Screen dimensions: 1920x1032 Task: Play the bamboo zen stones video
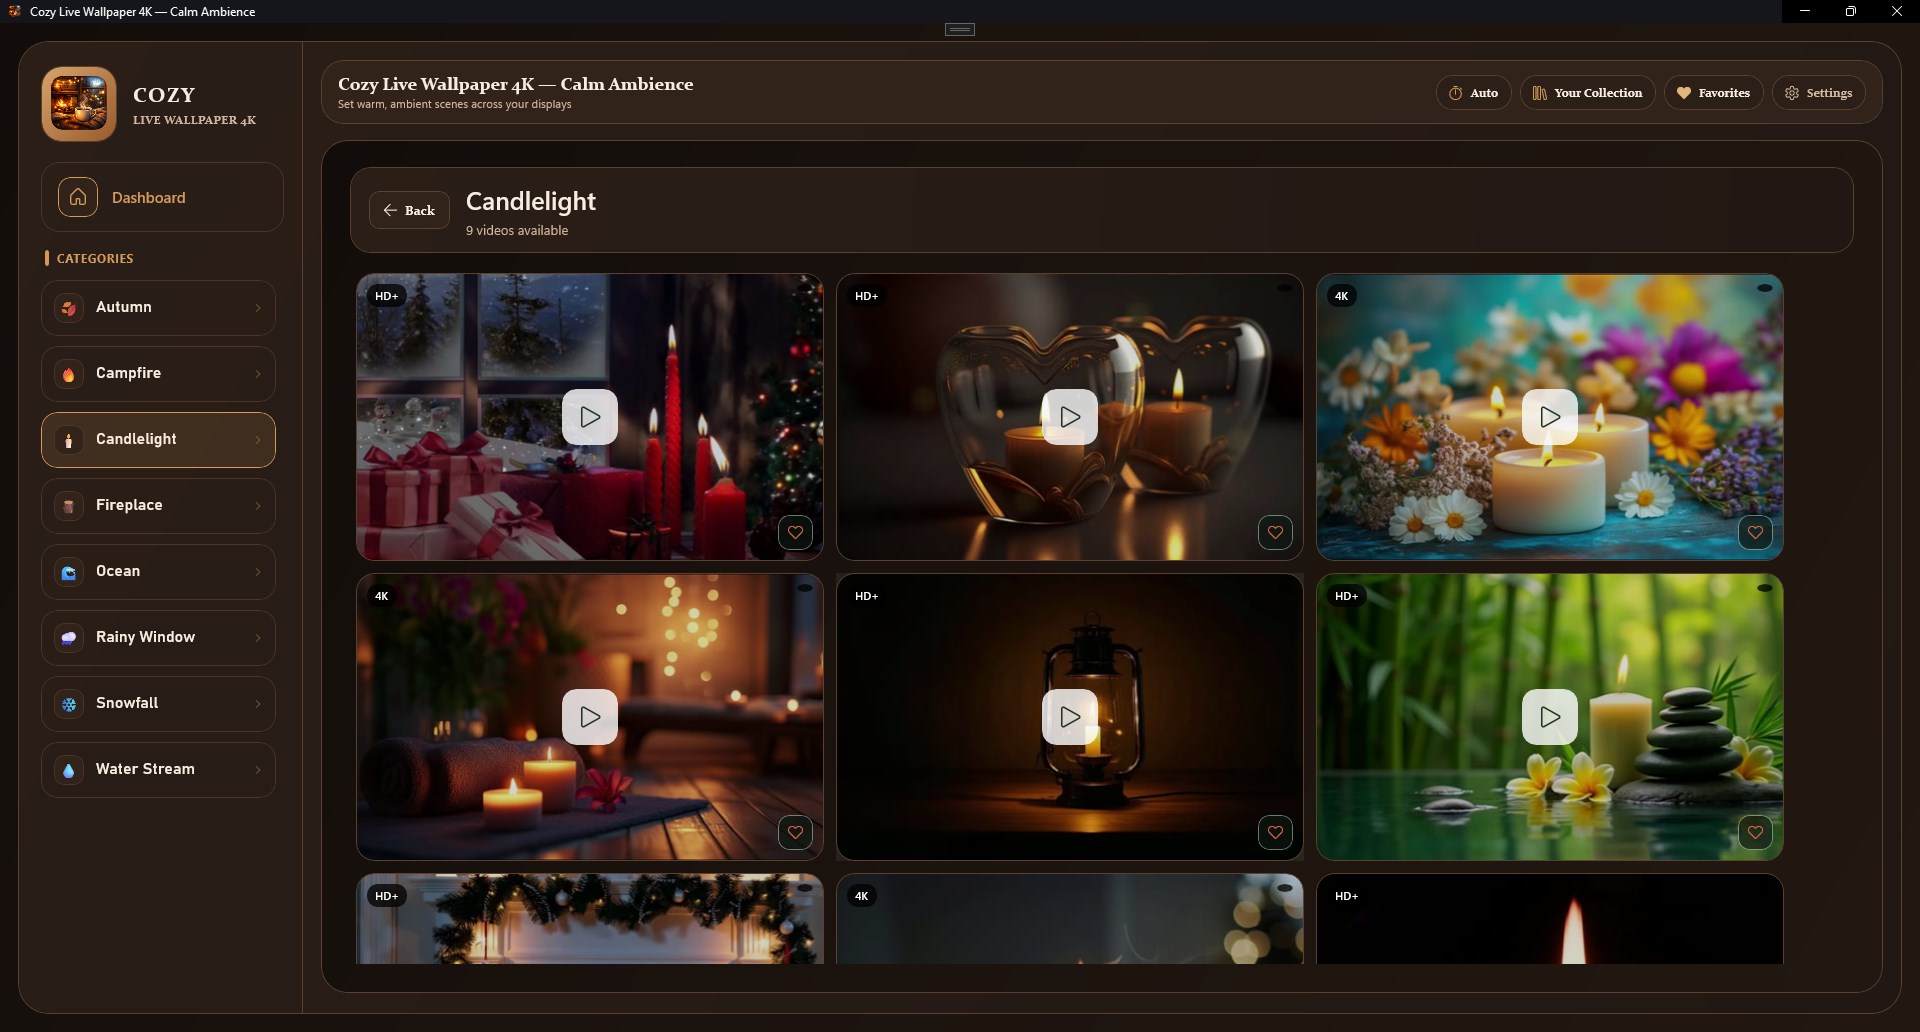(x=1550, y=717)
